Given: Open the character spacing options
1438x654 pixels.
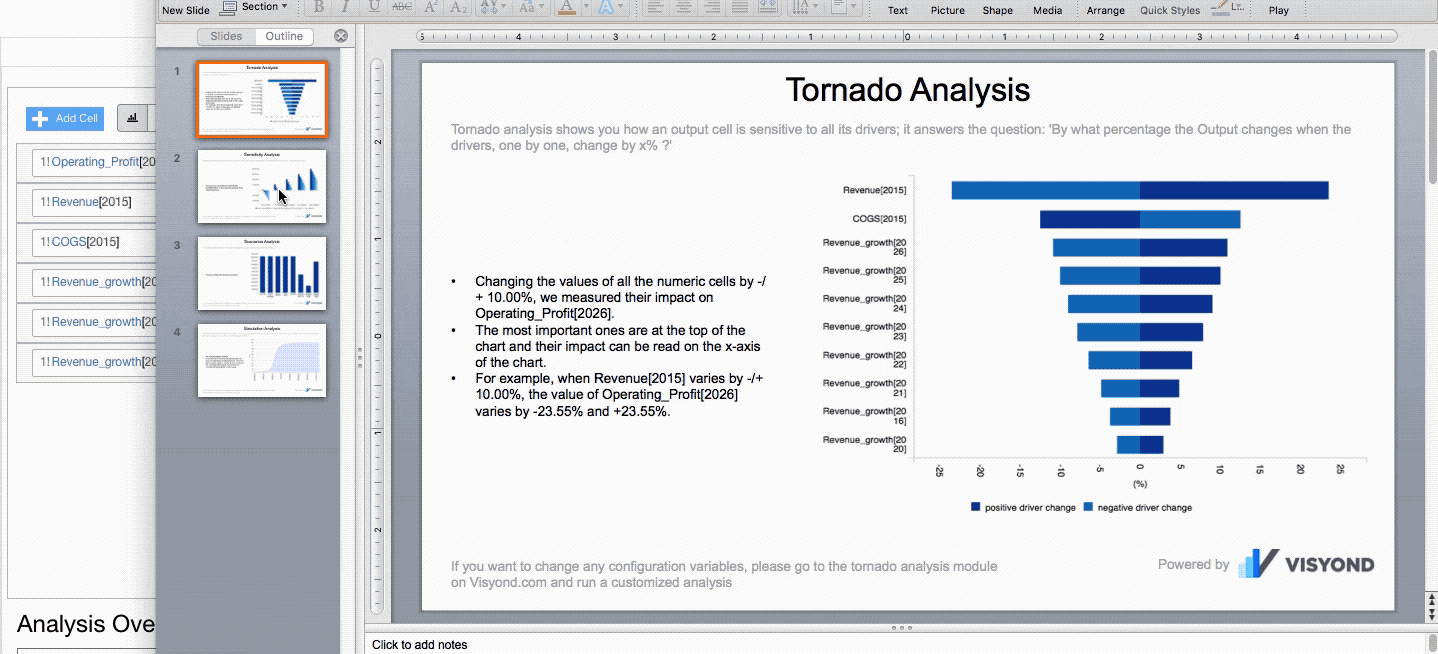Looking at the screenshot, I should pos(494,7).
